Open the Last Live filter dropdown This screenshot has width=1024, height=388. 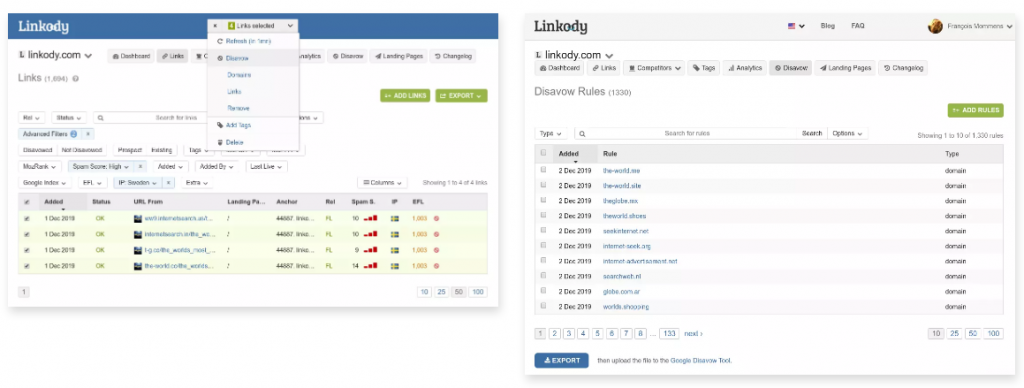pos(266,167)
